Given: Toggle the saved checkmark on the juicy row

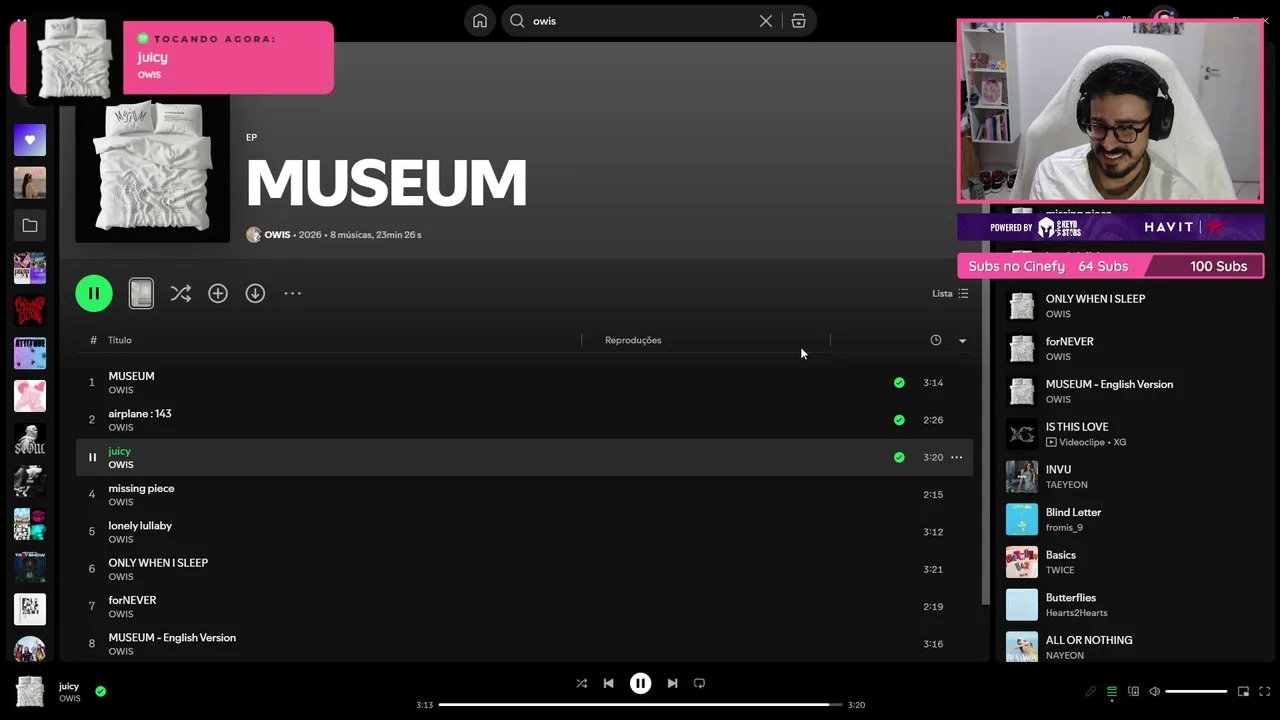Looking at the screenshot, I should coord(899,457).
